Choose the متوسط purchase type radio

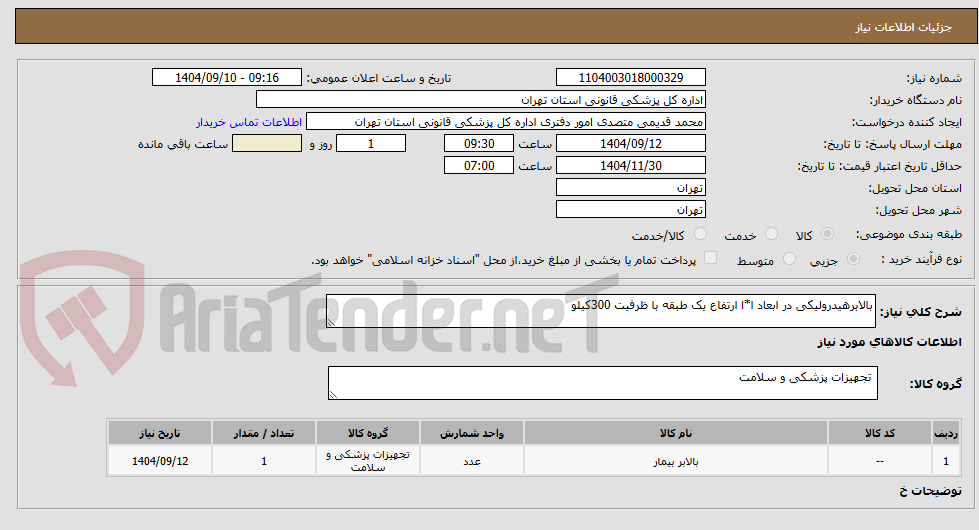click(789, 259)
